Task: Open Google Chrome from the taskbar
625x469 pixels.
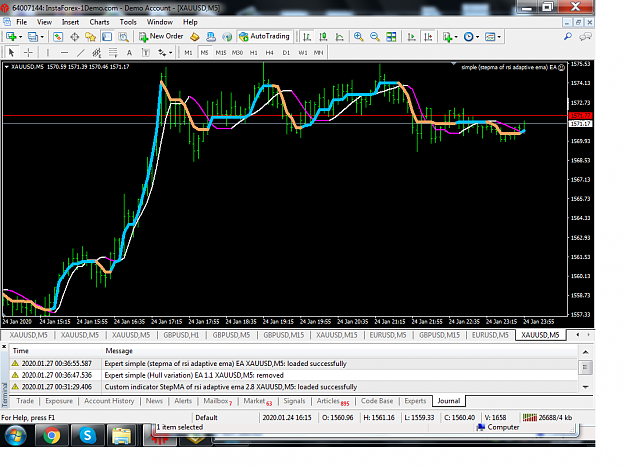Action: tap(51, 435)
